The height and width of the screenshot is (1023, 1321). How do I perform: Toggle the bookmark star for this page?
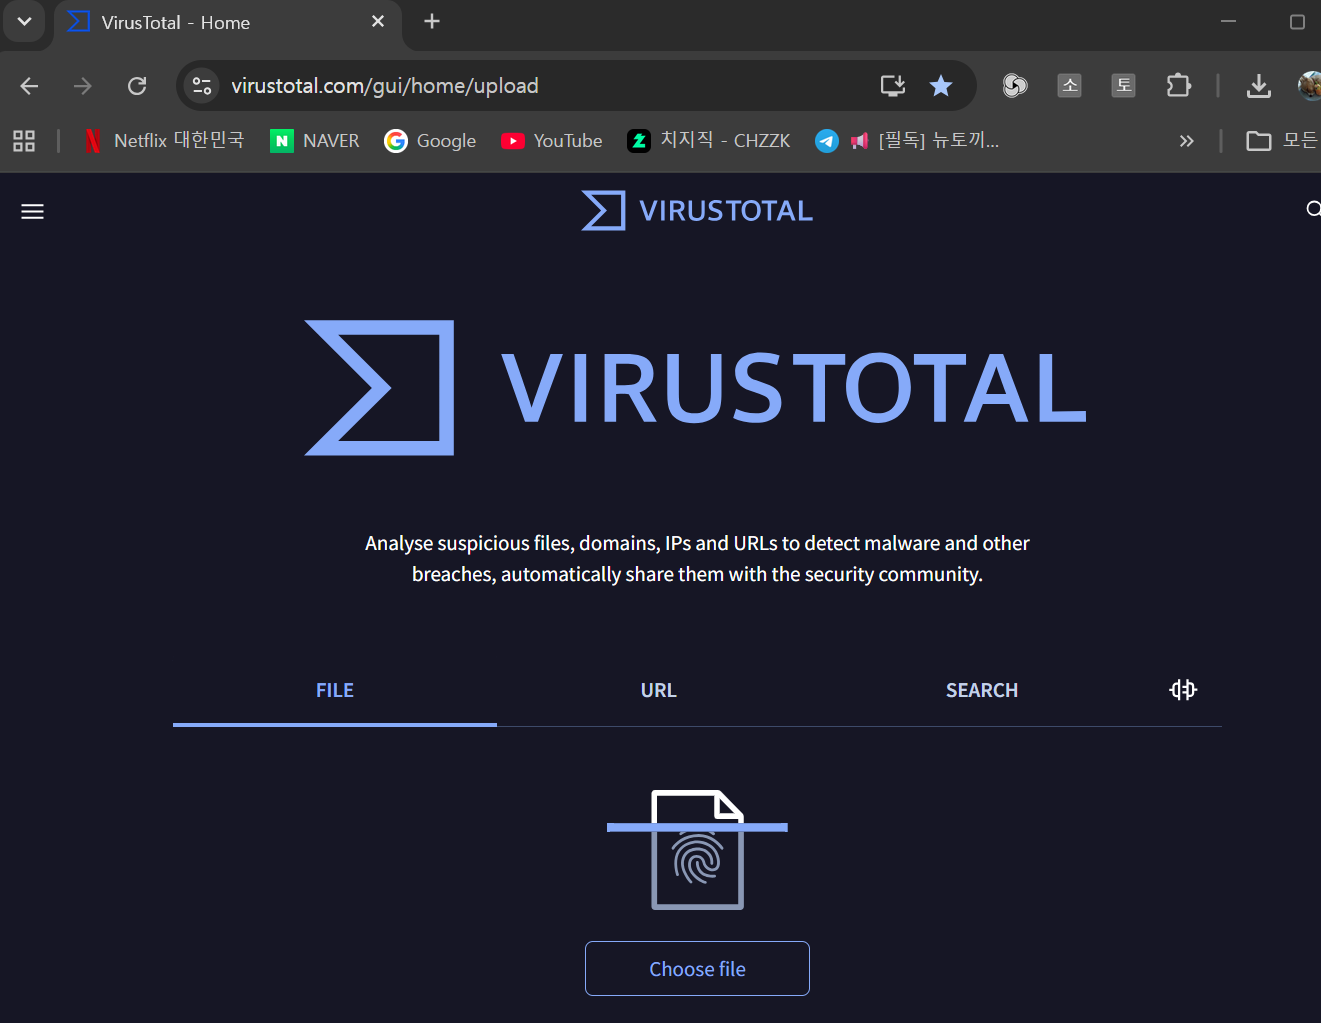tap(941, 86)
